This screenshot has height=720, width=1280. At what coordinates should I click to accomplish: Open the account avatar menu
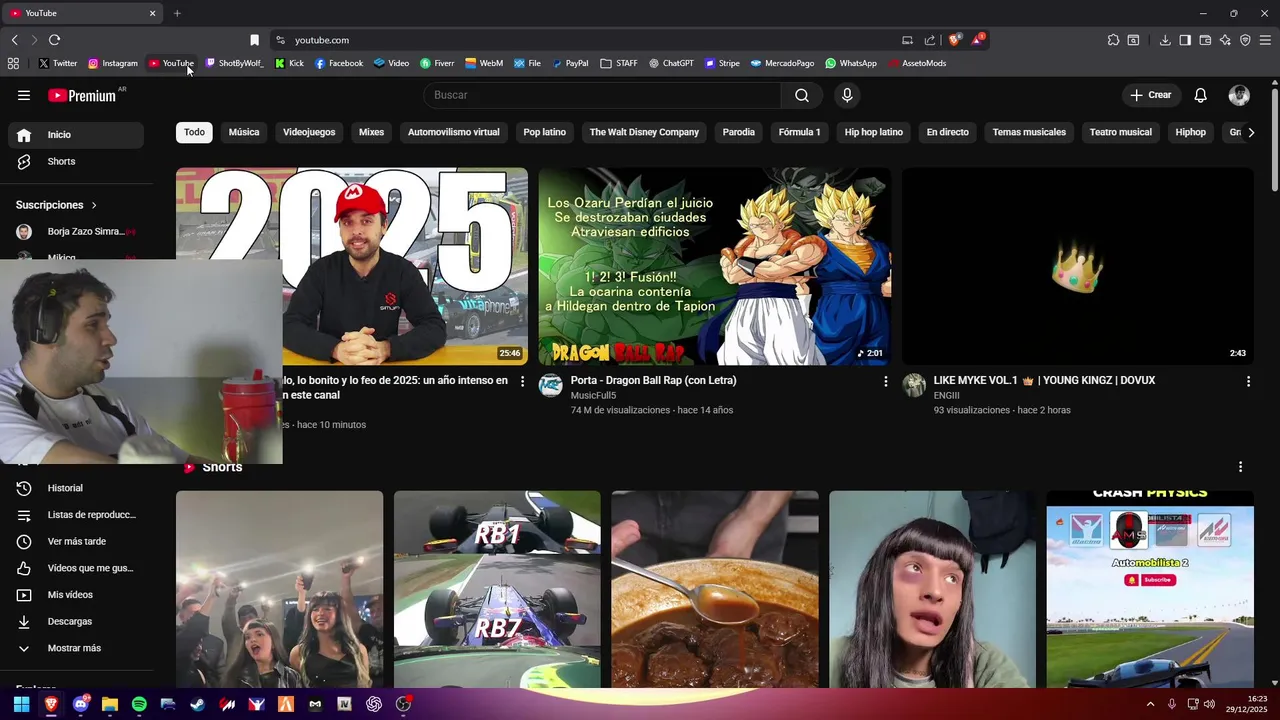point(1239,95)
